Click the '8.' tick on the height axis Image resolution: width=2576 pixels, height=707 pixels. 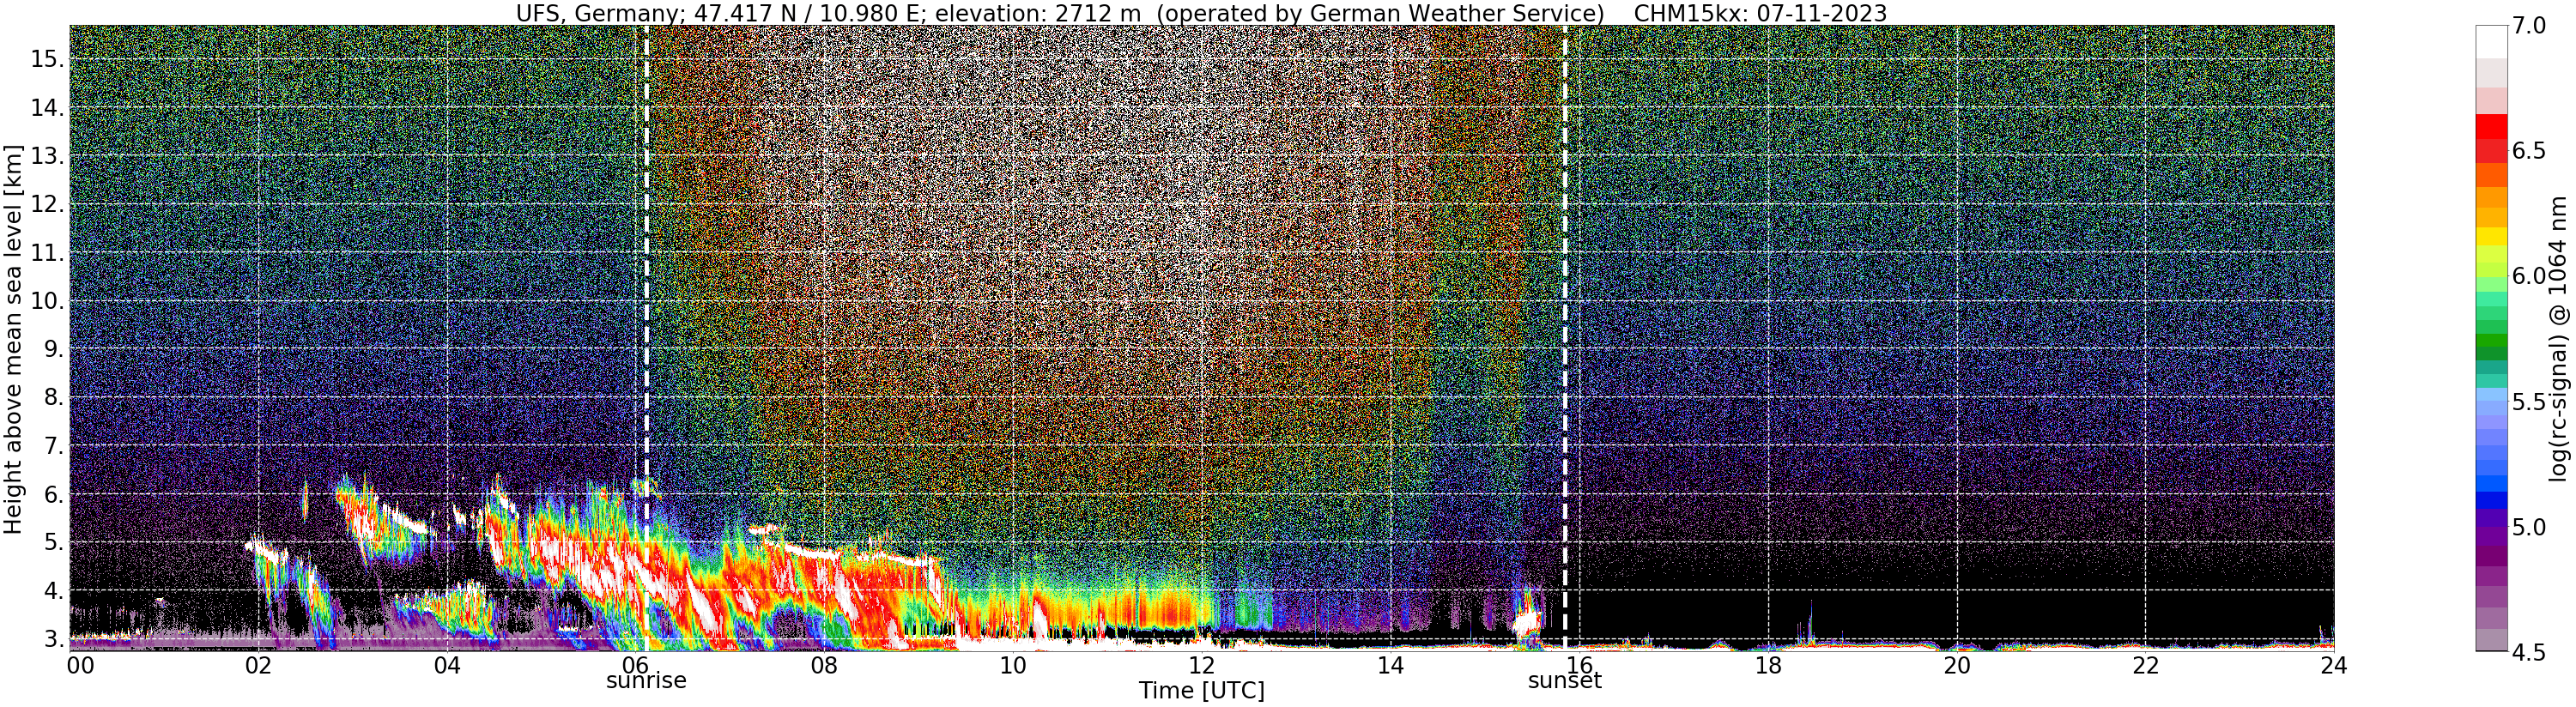pos(54,397)
